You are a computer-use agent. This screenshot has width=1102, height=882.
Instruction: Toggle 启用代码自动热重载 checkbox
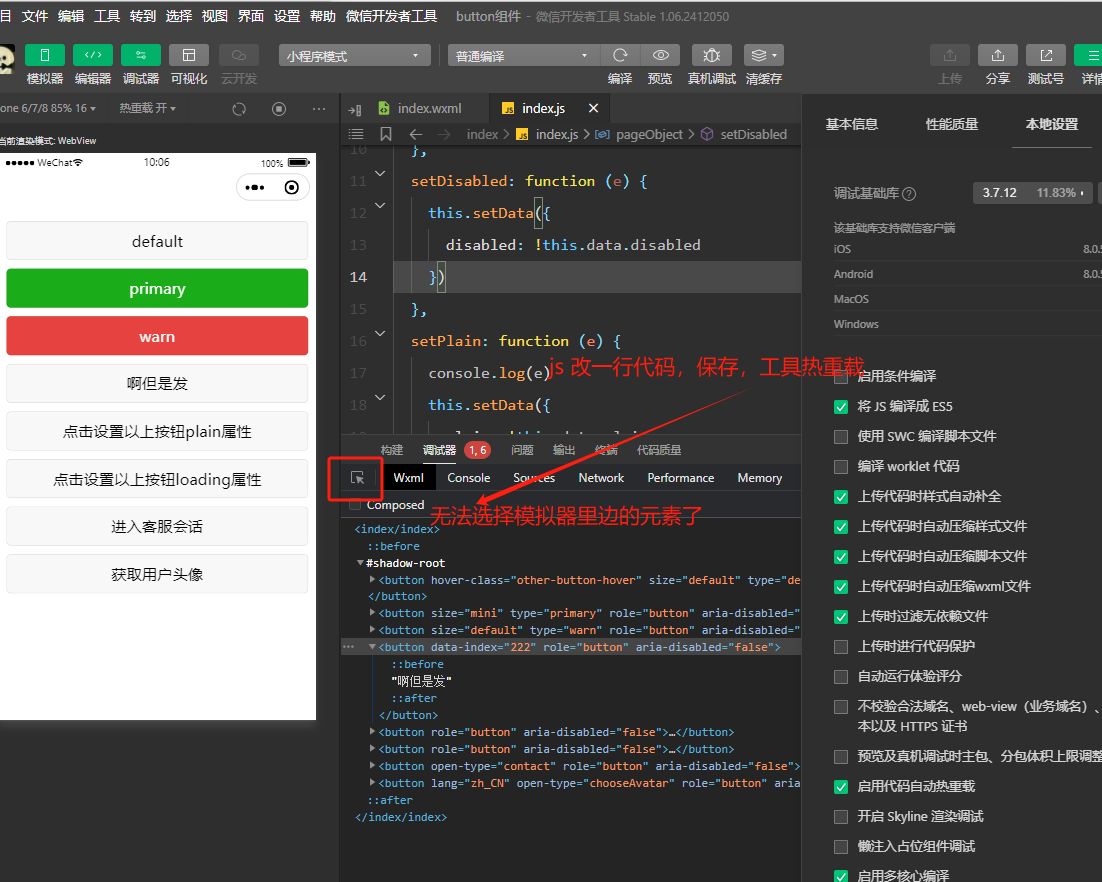tap(841, 787)
